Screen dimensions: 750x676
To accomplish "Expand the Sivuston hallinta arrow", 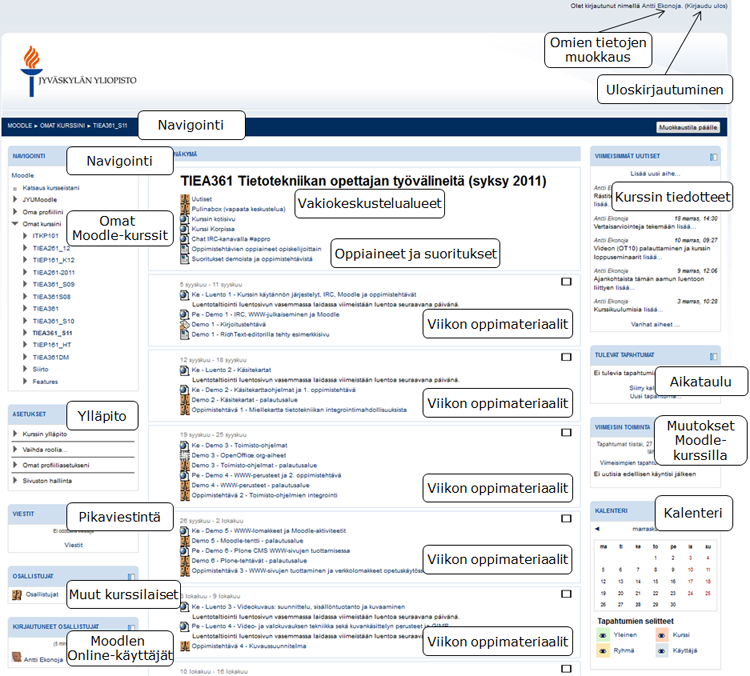I will tap(15, 480).
